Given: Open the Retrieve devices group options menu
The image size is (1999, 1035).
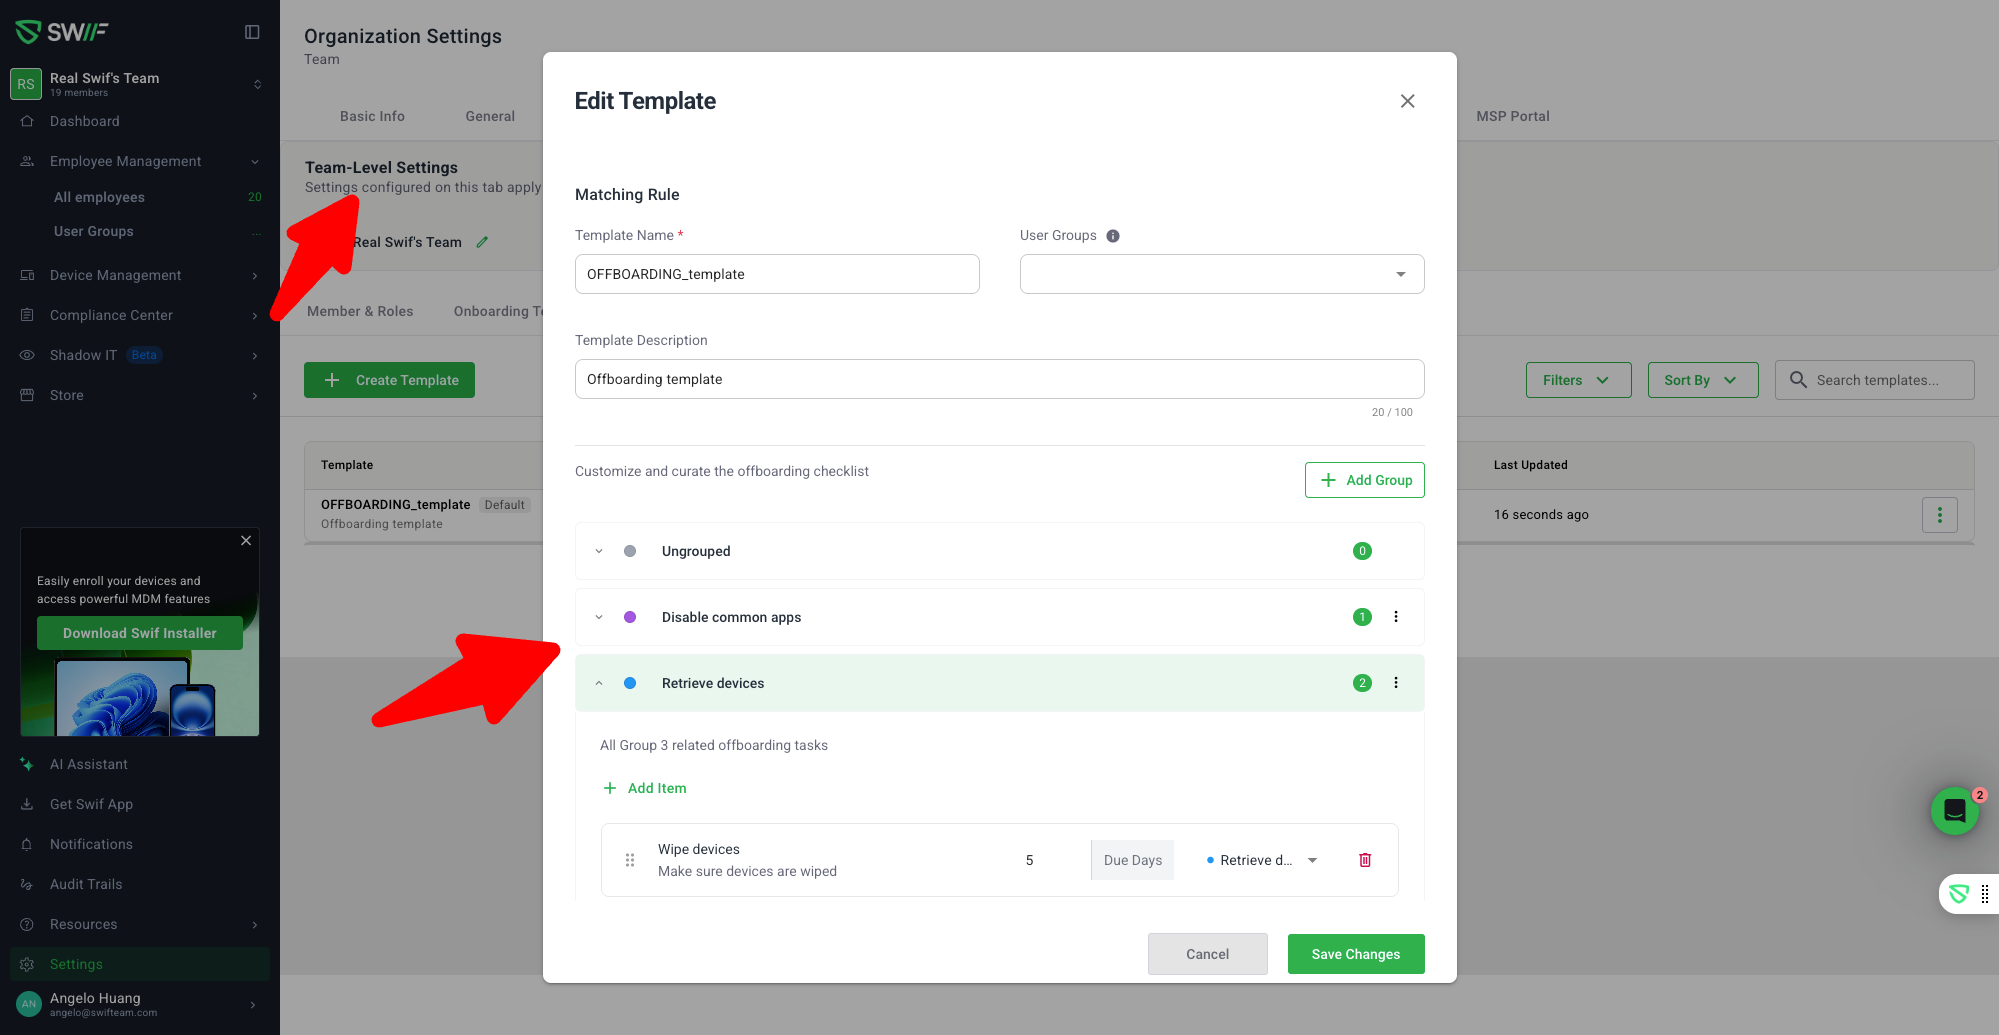Looking at the screenshot, I should 1396,683.
